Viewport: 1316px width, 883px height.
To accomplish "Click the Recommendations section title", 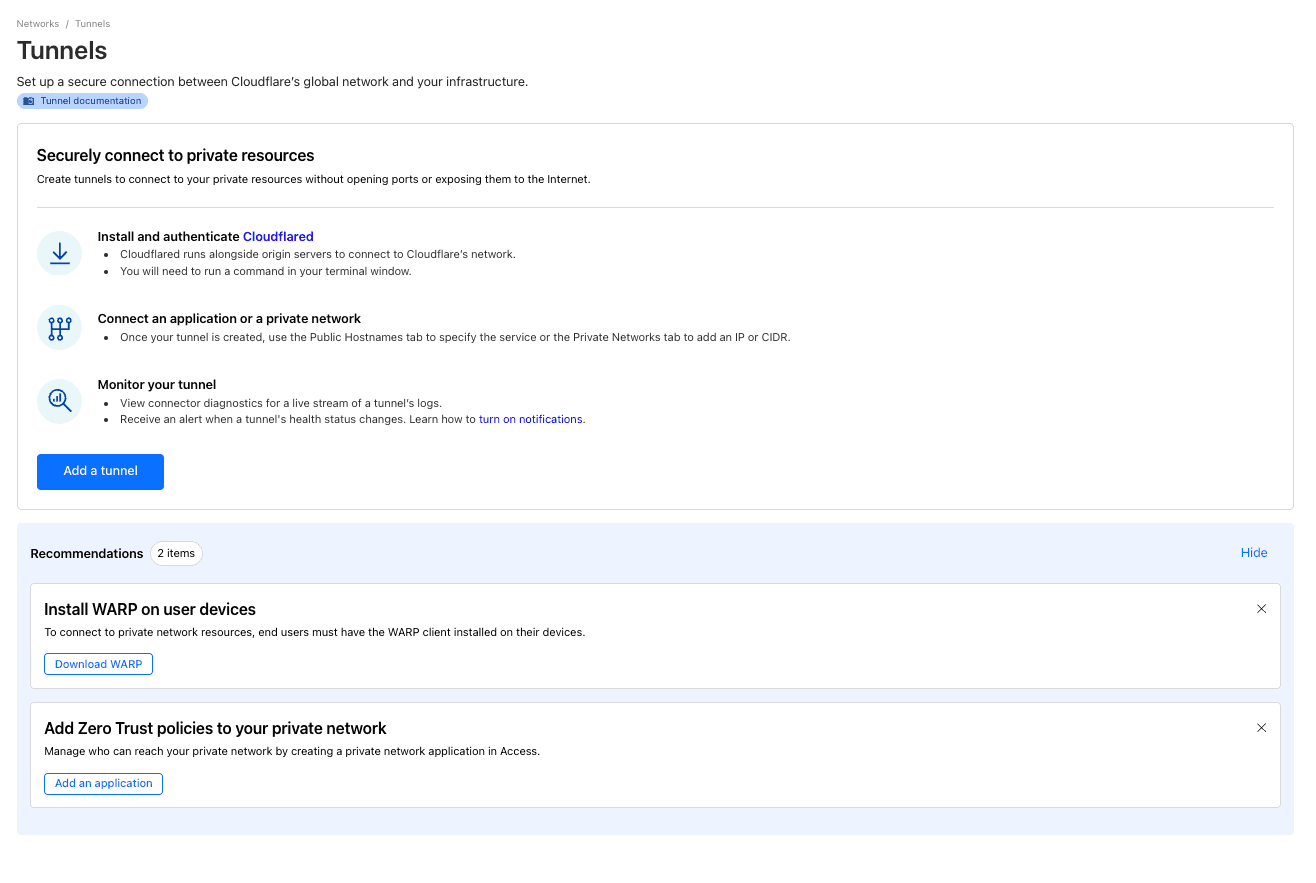I will 87,553.
